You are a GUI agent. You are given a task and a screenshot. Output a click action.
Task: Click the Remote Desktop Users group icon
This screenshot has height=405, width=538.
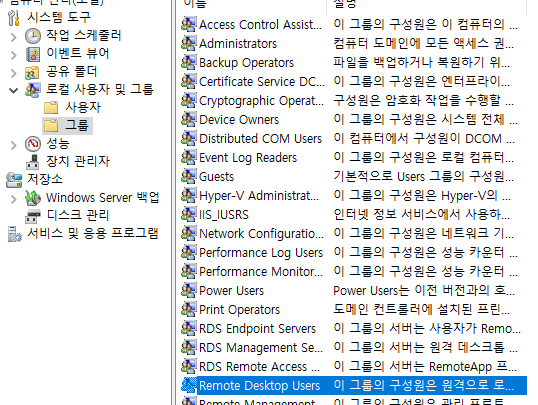click(189, 385)
